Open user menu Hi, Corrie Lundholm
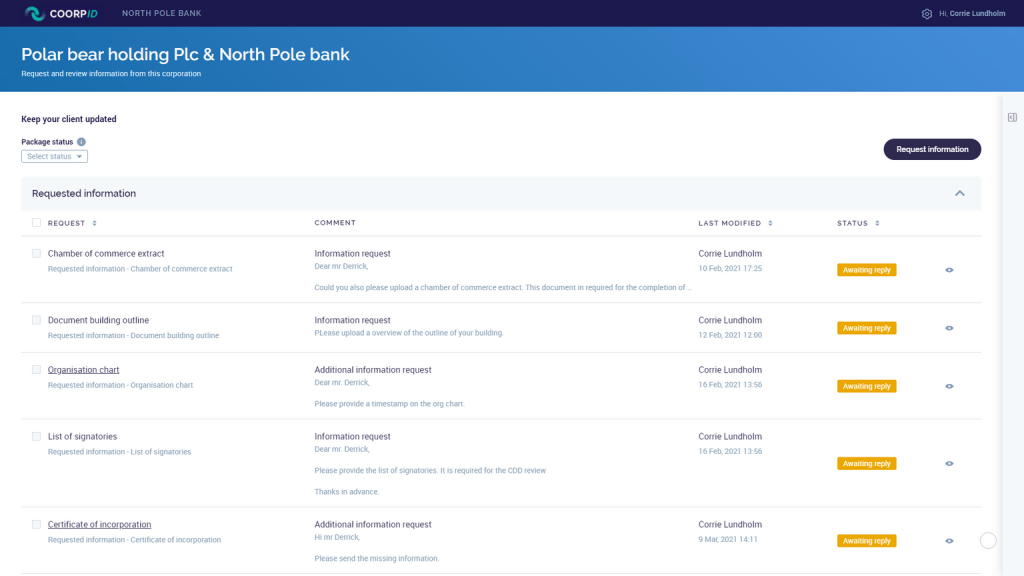 972,14
